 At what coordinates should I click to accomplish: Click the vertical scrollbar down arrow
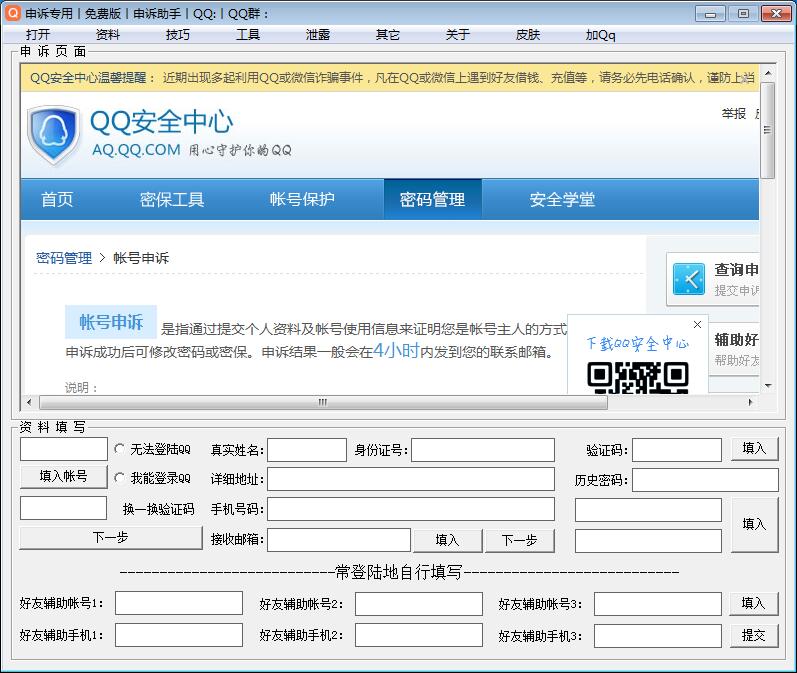point(768,386)
